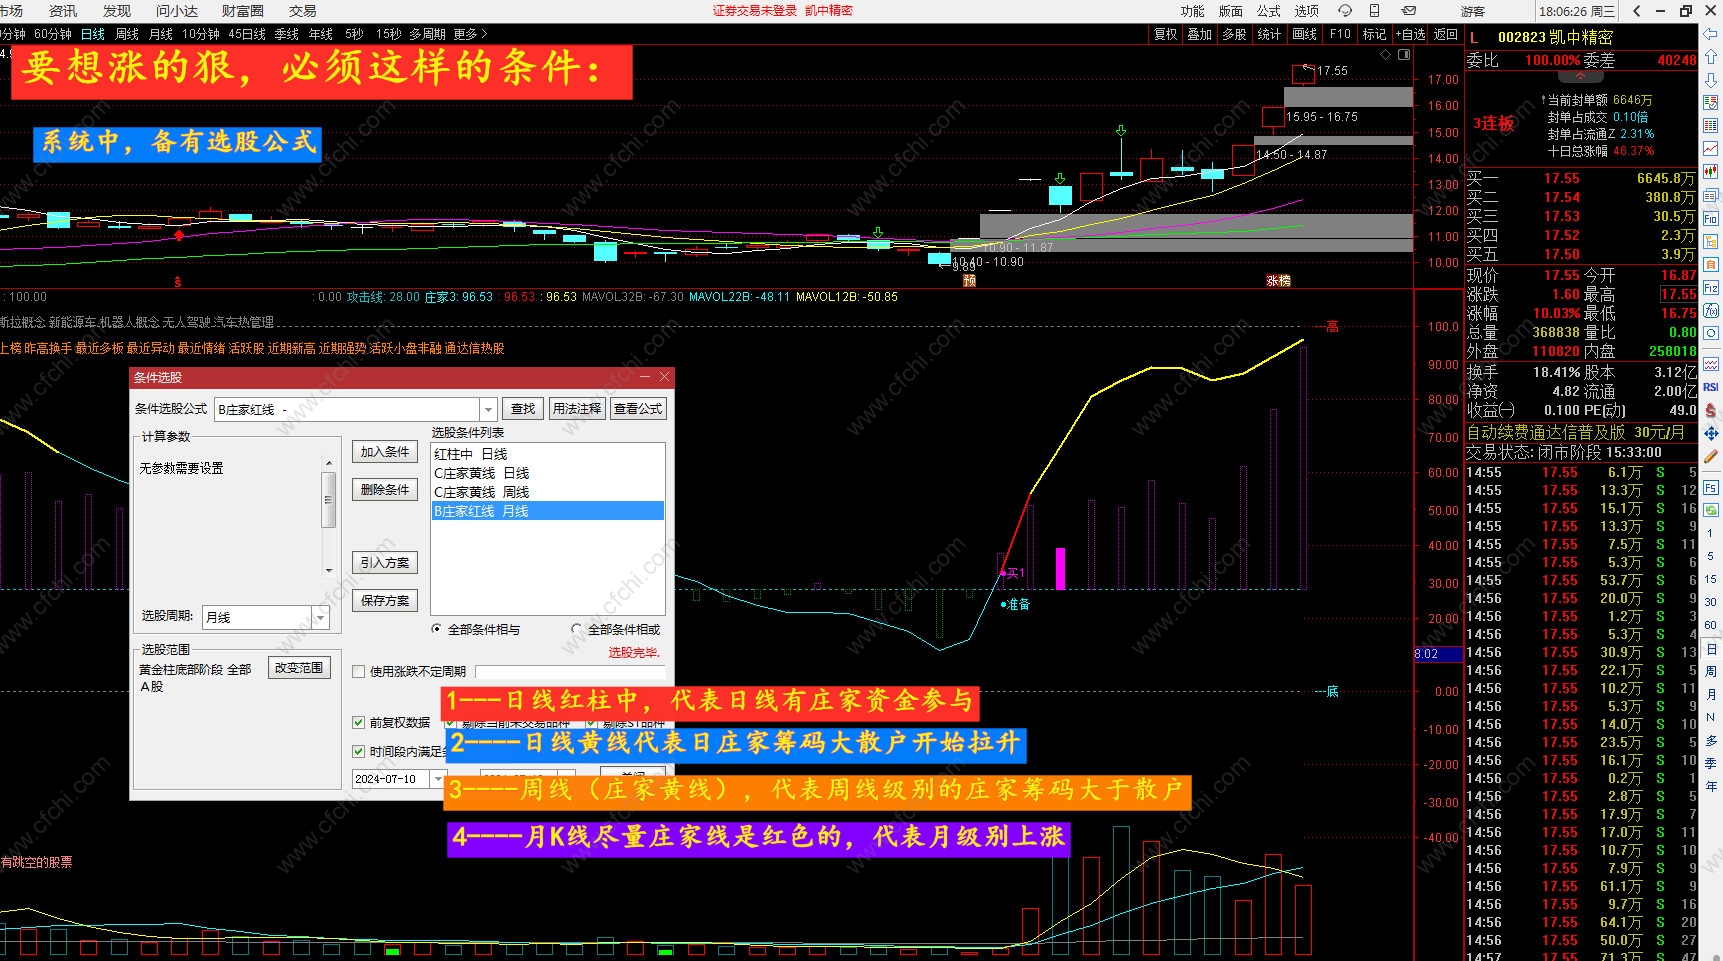Switch to the 月线 period tab
The width and height of the screenshot is (1723, 961).
pos(161,34)
